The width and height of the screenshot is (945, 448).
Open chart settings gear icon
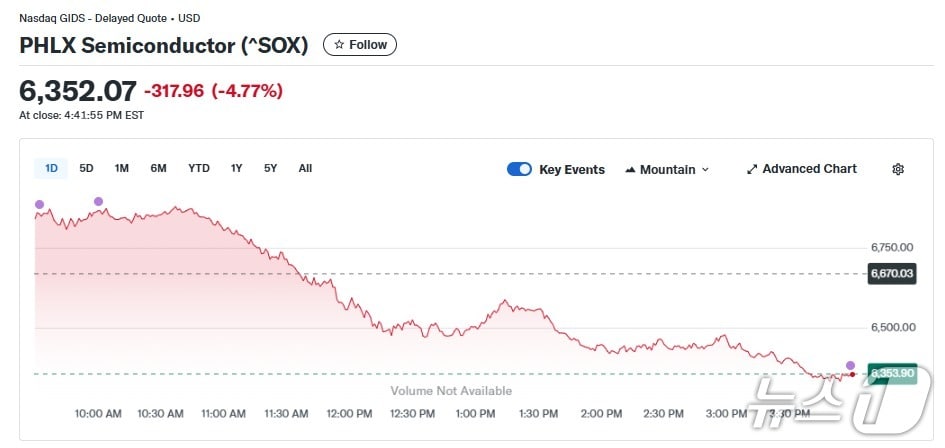898,169
